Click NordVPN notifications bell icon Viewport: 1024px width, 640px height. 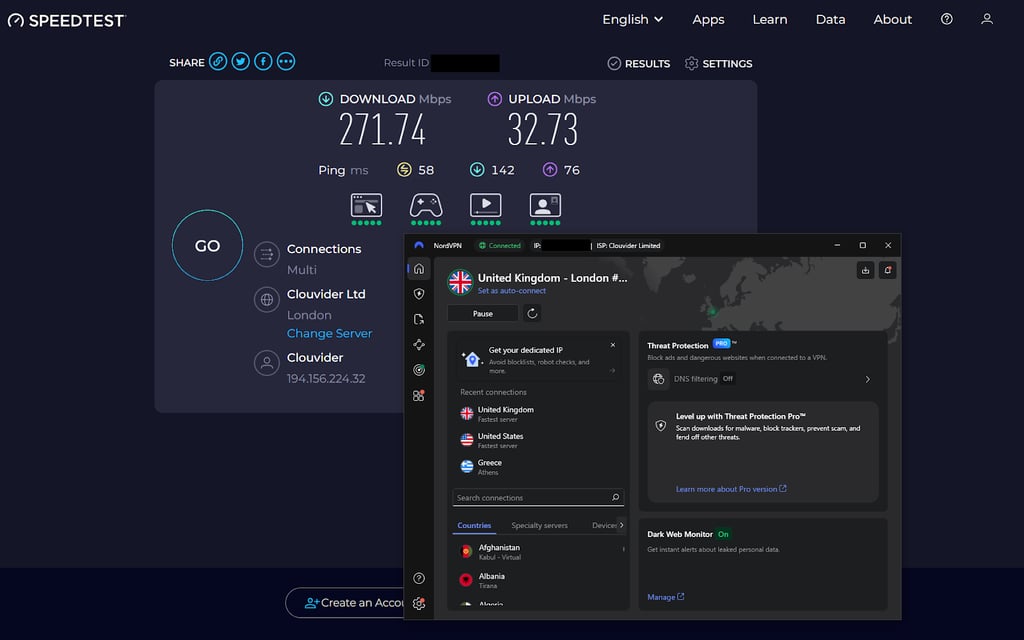click(888, 270)
